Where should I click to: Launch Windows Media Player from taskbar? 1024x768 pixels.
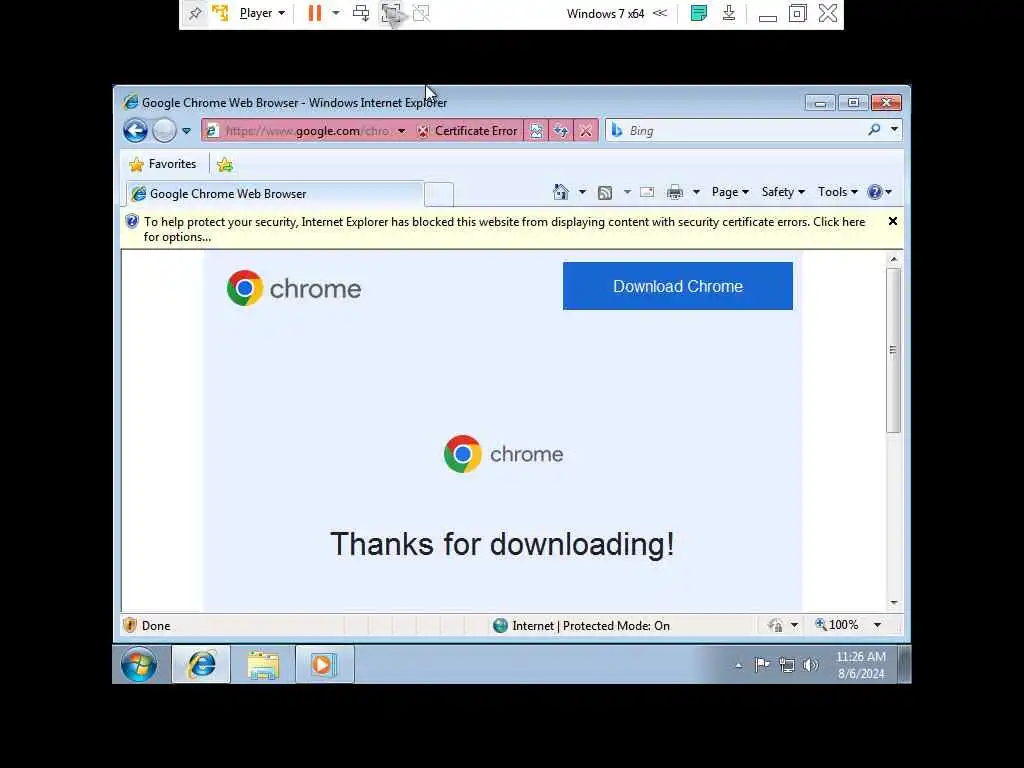(324, 665)
